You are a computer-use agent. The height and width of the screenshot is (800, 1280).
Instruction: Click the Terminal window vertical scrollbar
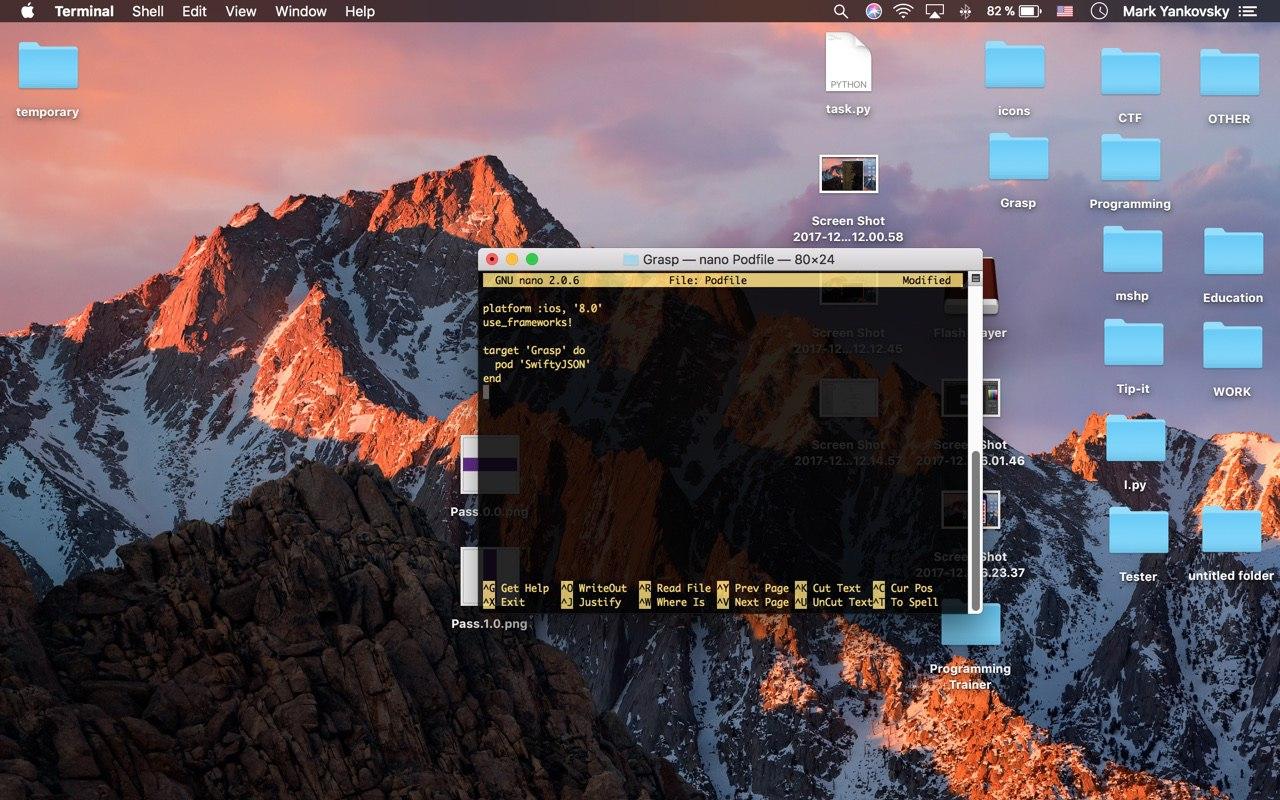(975, 530)
